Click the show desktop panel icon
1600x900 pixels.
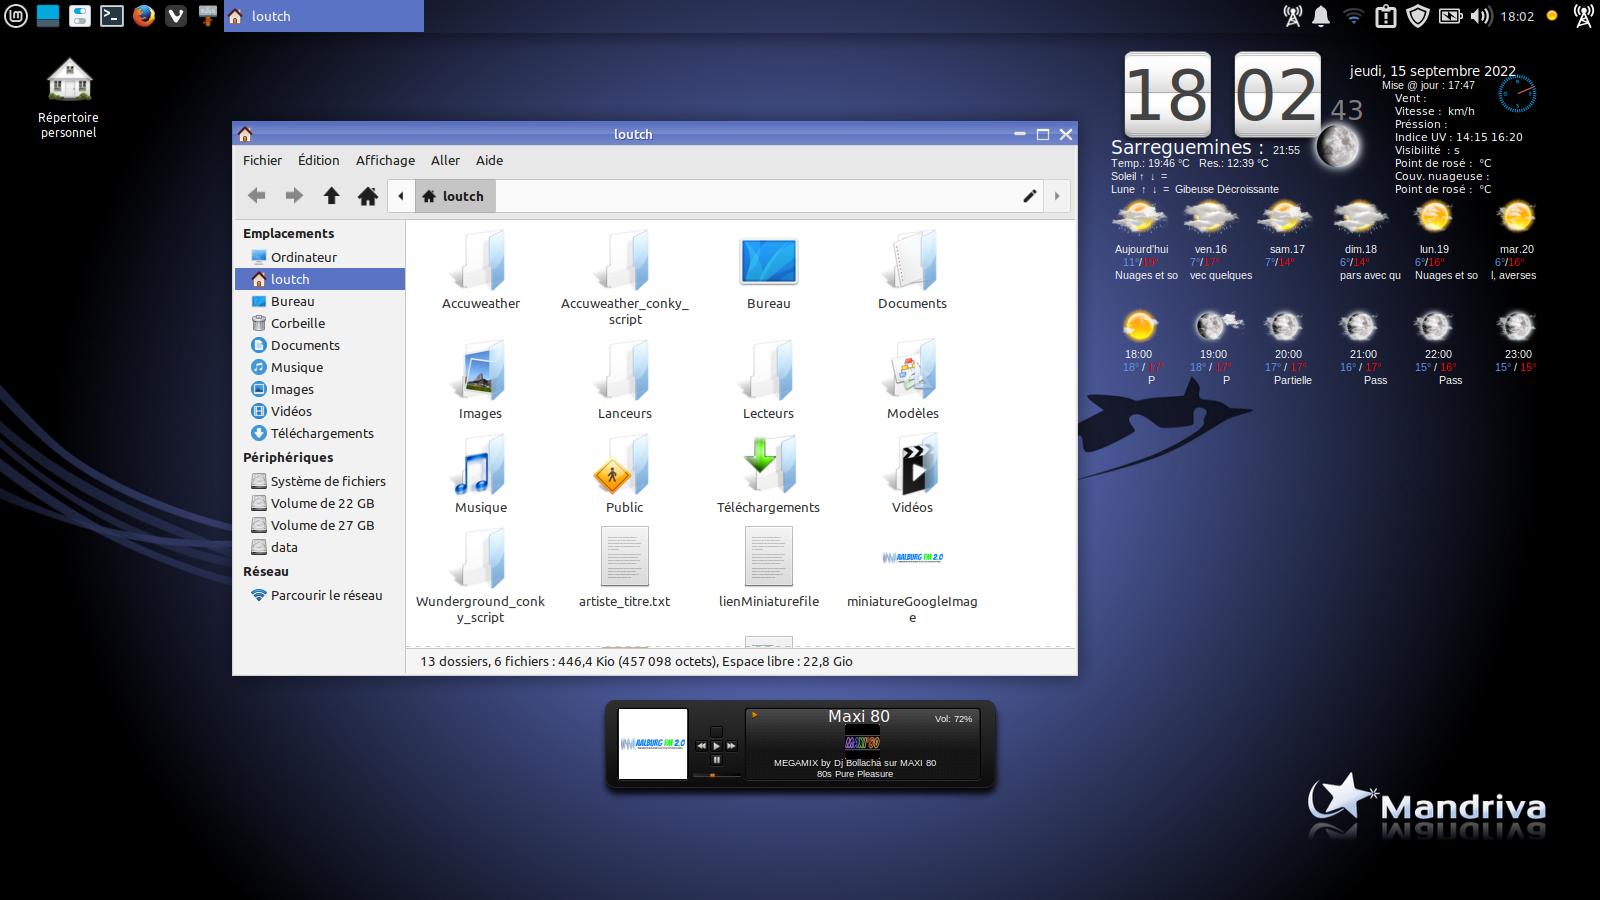[x=47, y=16]
